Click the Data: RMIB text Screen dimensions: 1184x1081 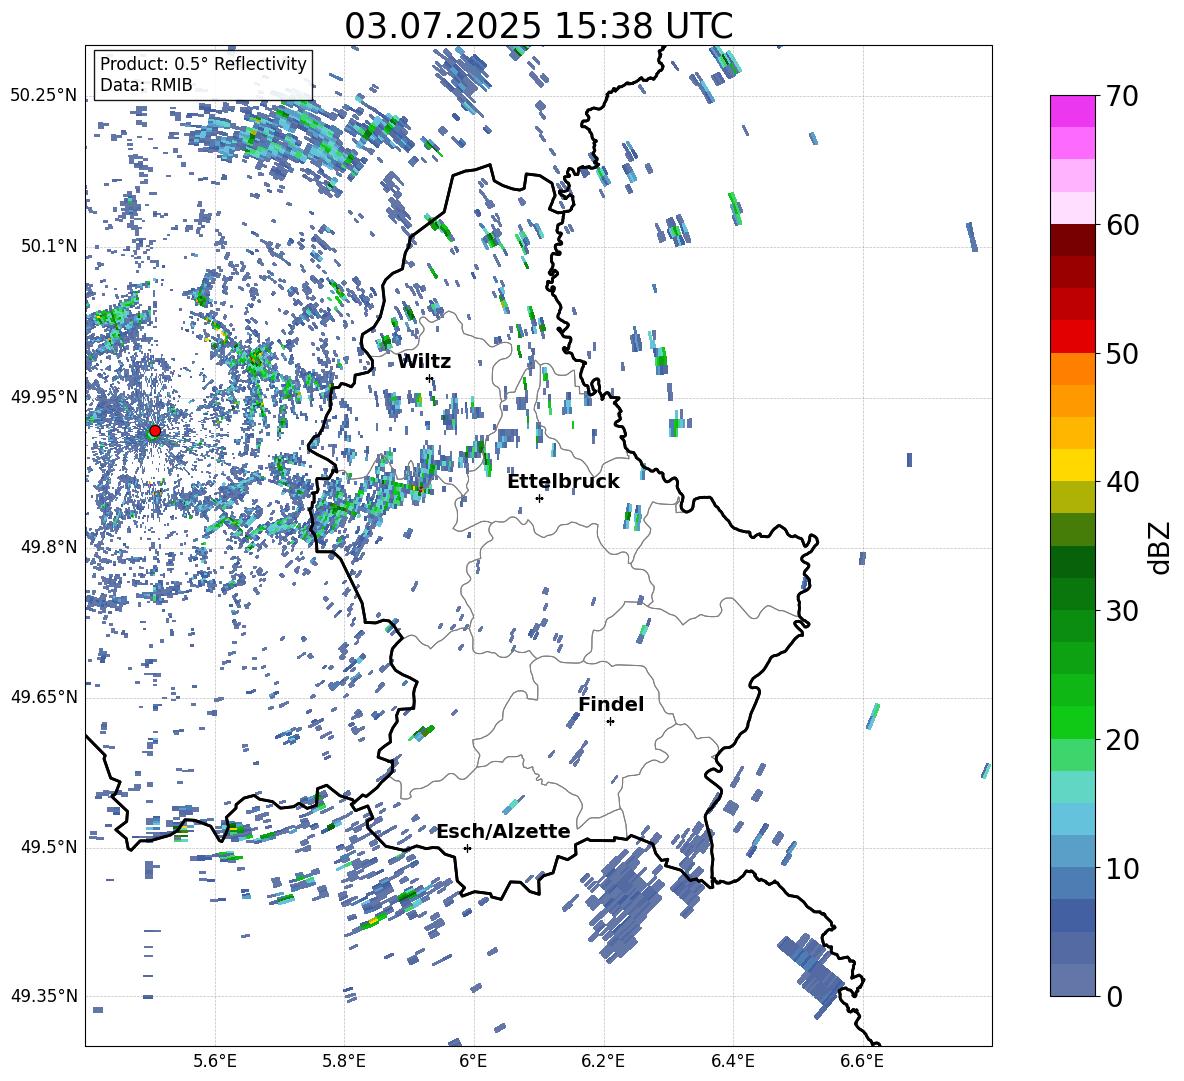click(146, 85)
